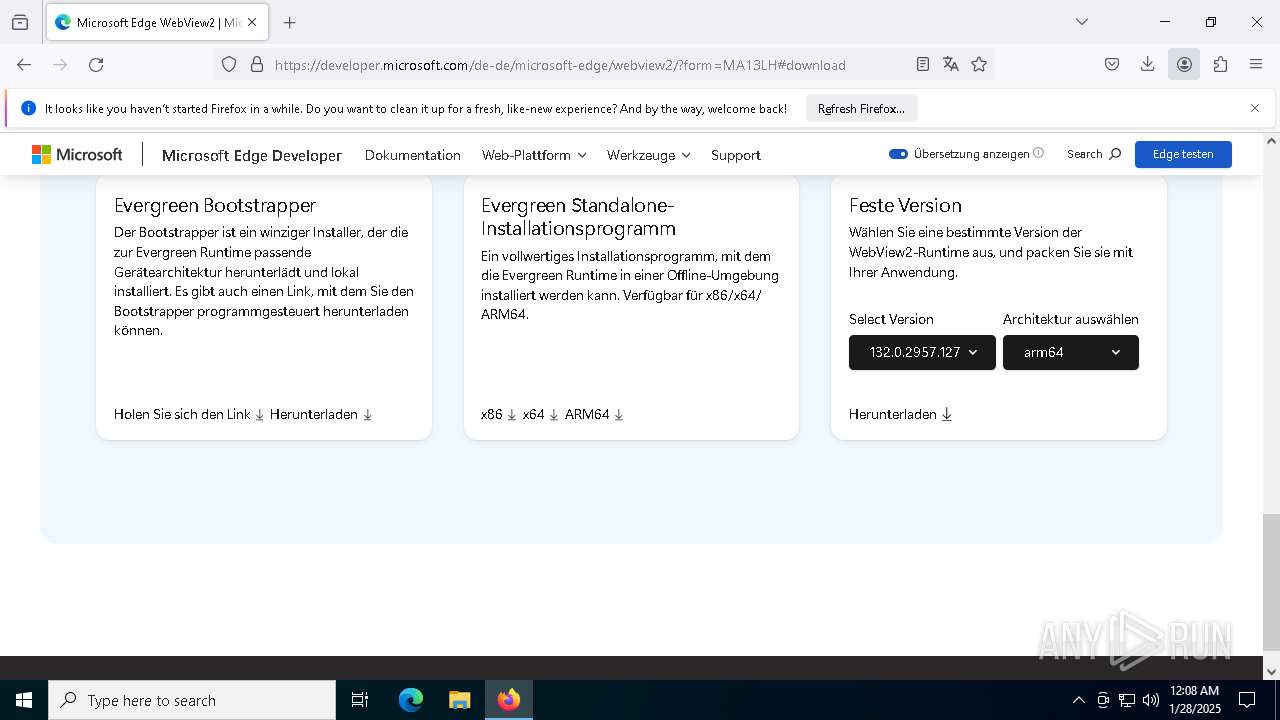Open the site Search
This screenshot has width=1280, height=720.
point(1094,154)
